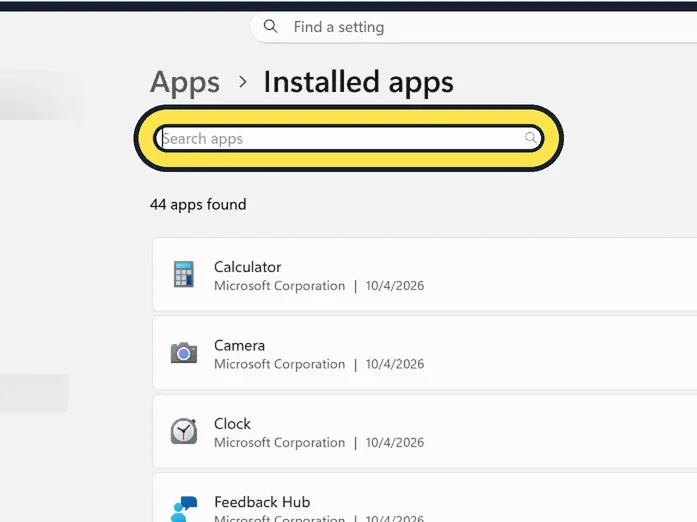The width and height of the screenshot is (697, 522).
Task: Click the Feedback Hub app icon
Action: point(184,509)
